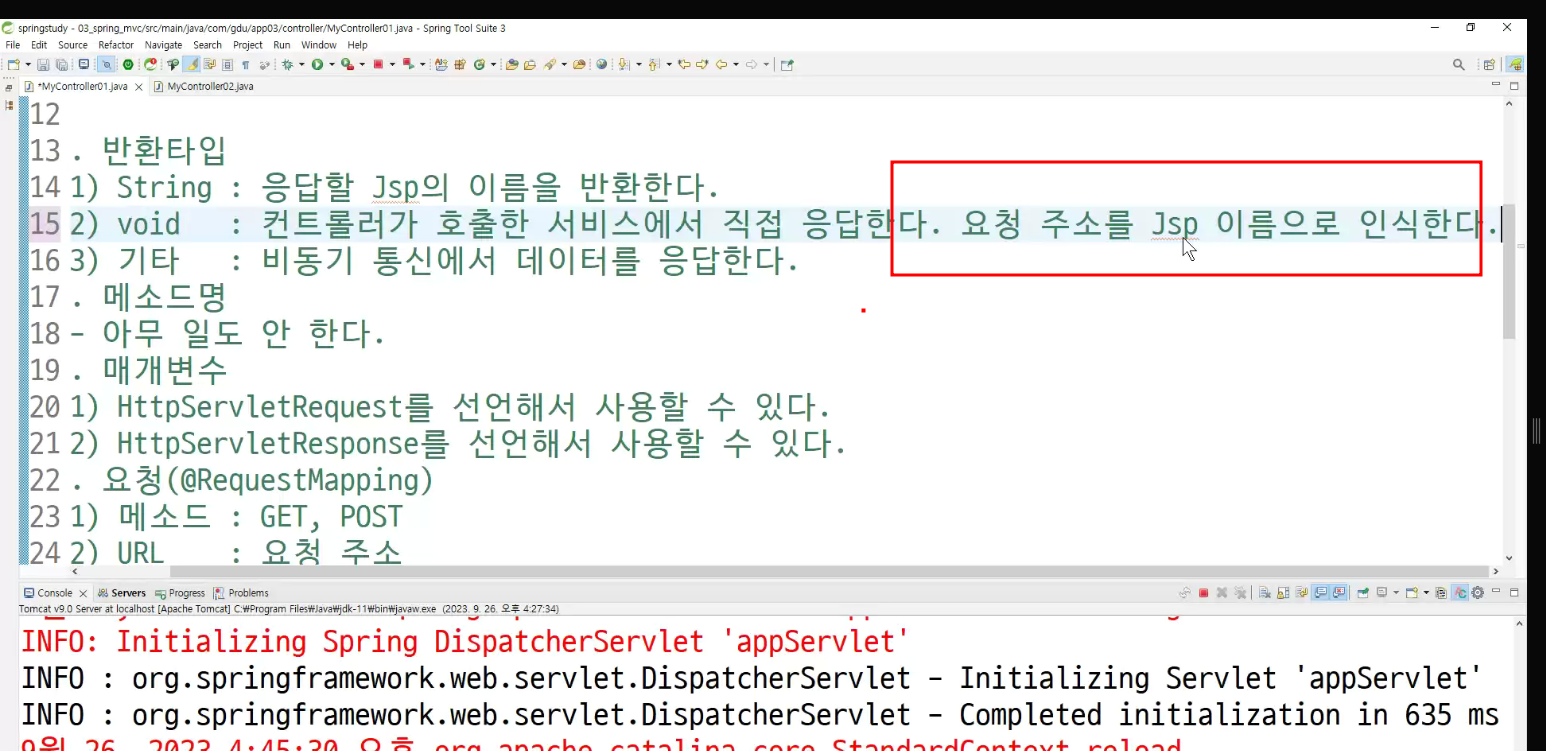
Task: Open the Back history dropdown arrow
Action: (x=735, y=64)
